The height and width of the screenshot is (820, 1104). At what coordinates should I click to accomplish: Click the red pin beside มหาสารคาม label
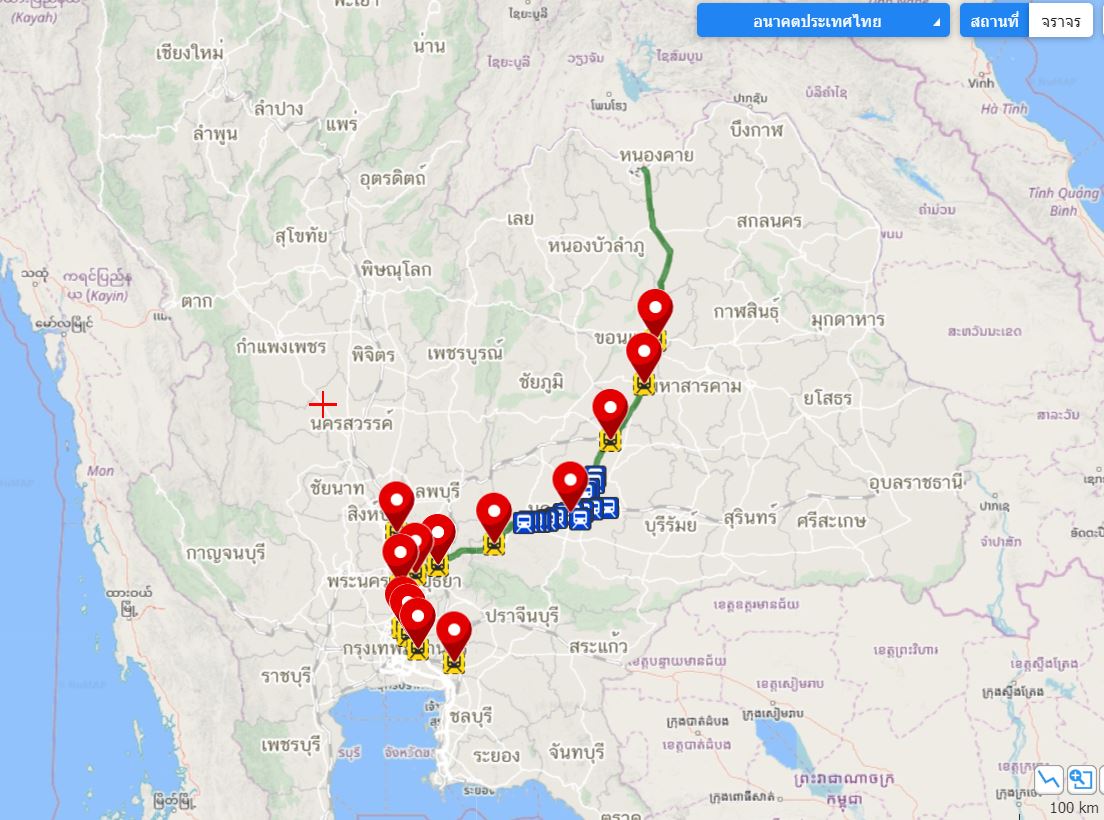[644, 357]
